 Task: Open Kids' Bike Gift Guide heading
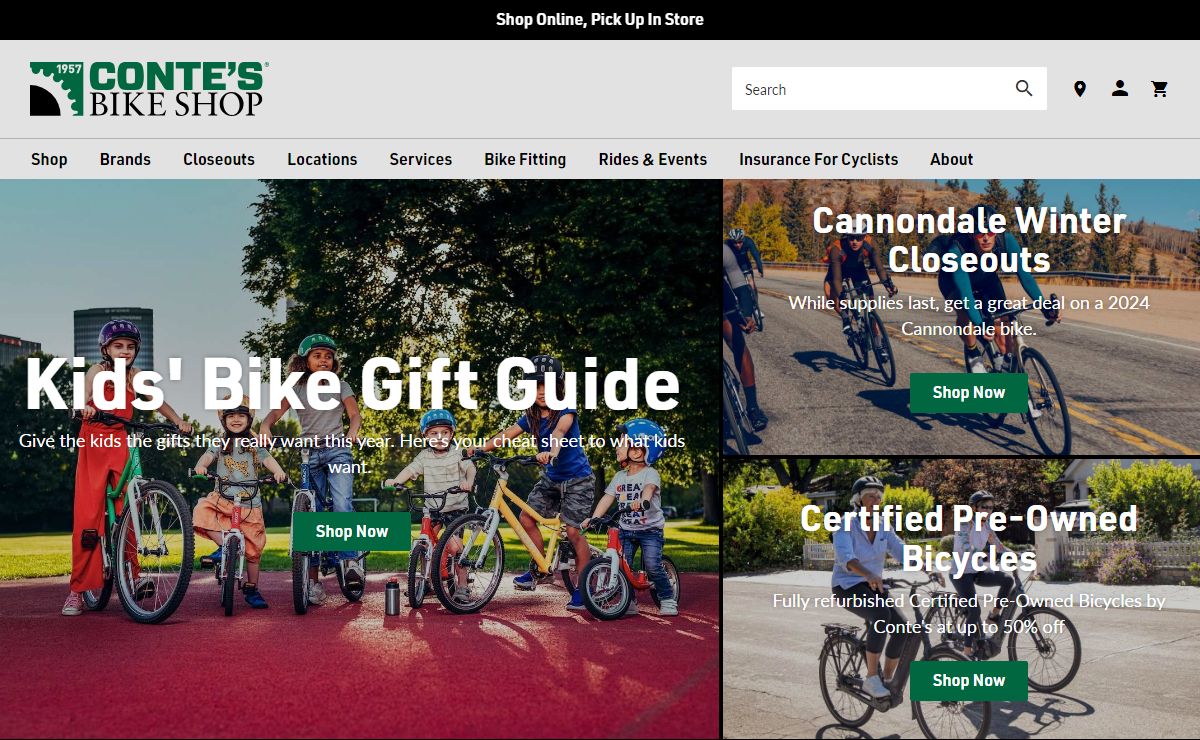coord(352,385)
